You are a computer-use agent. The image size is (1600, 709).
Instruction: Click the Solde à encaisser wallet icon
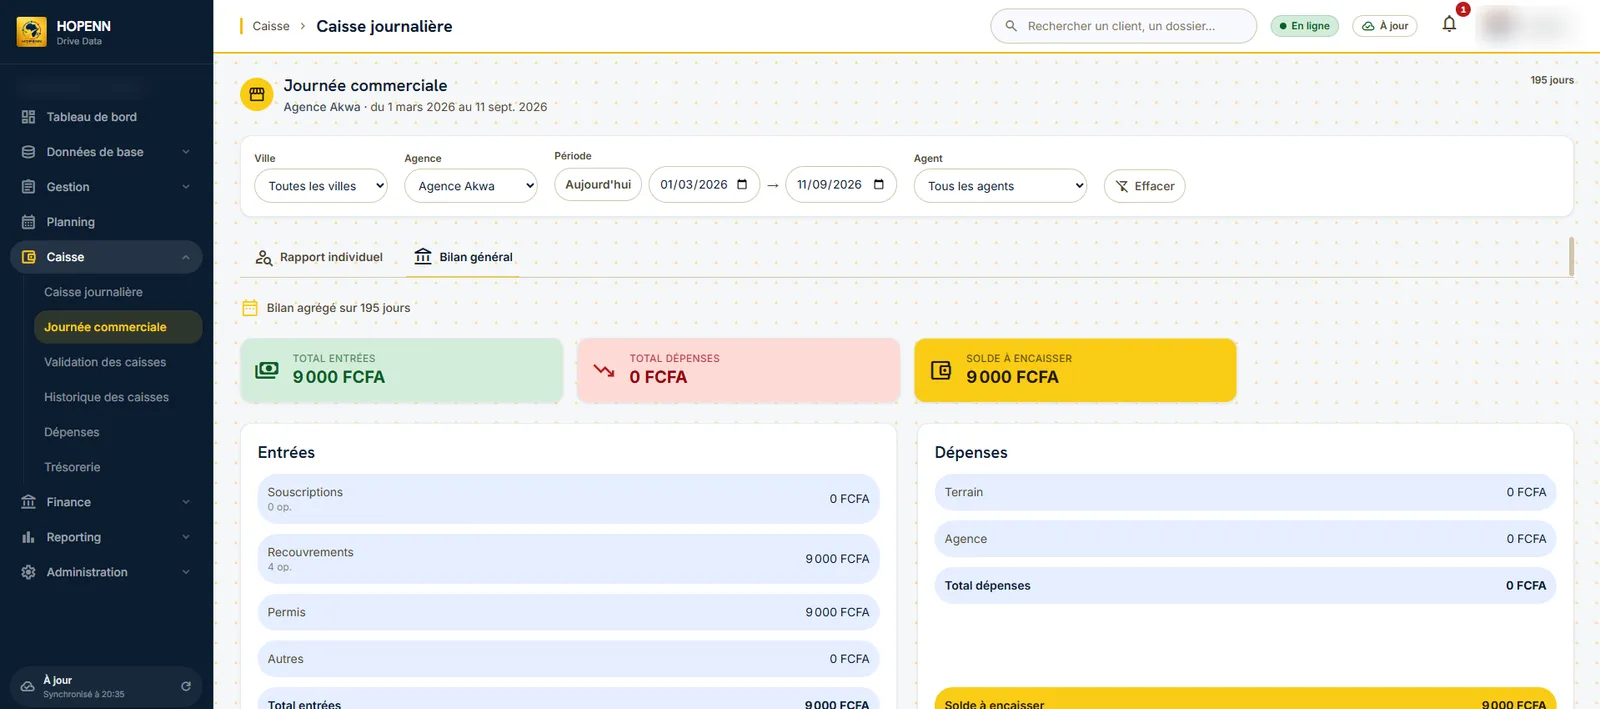point(941,370)
